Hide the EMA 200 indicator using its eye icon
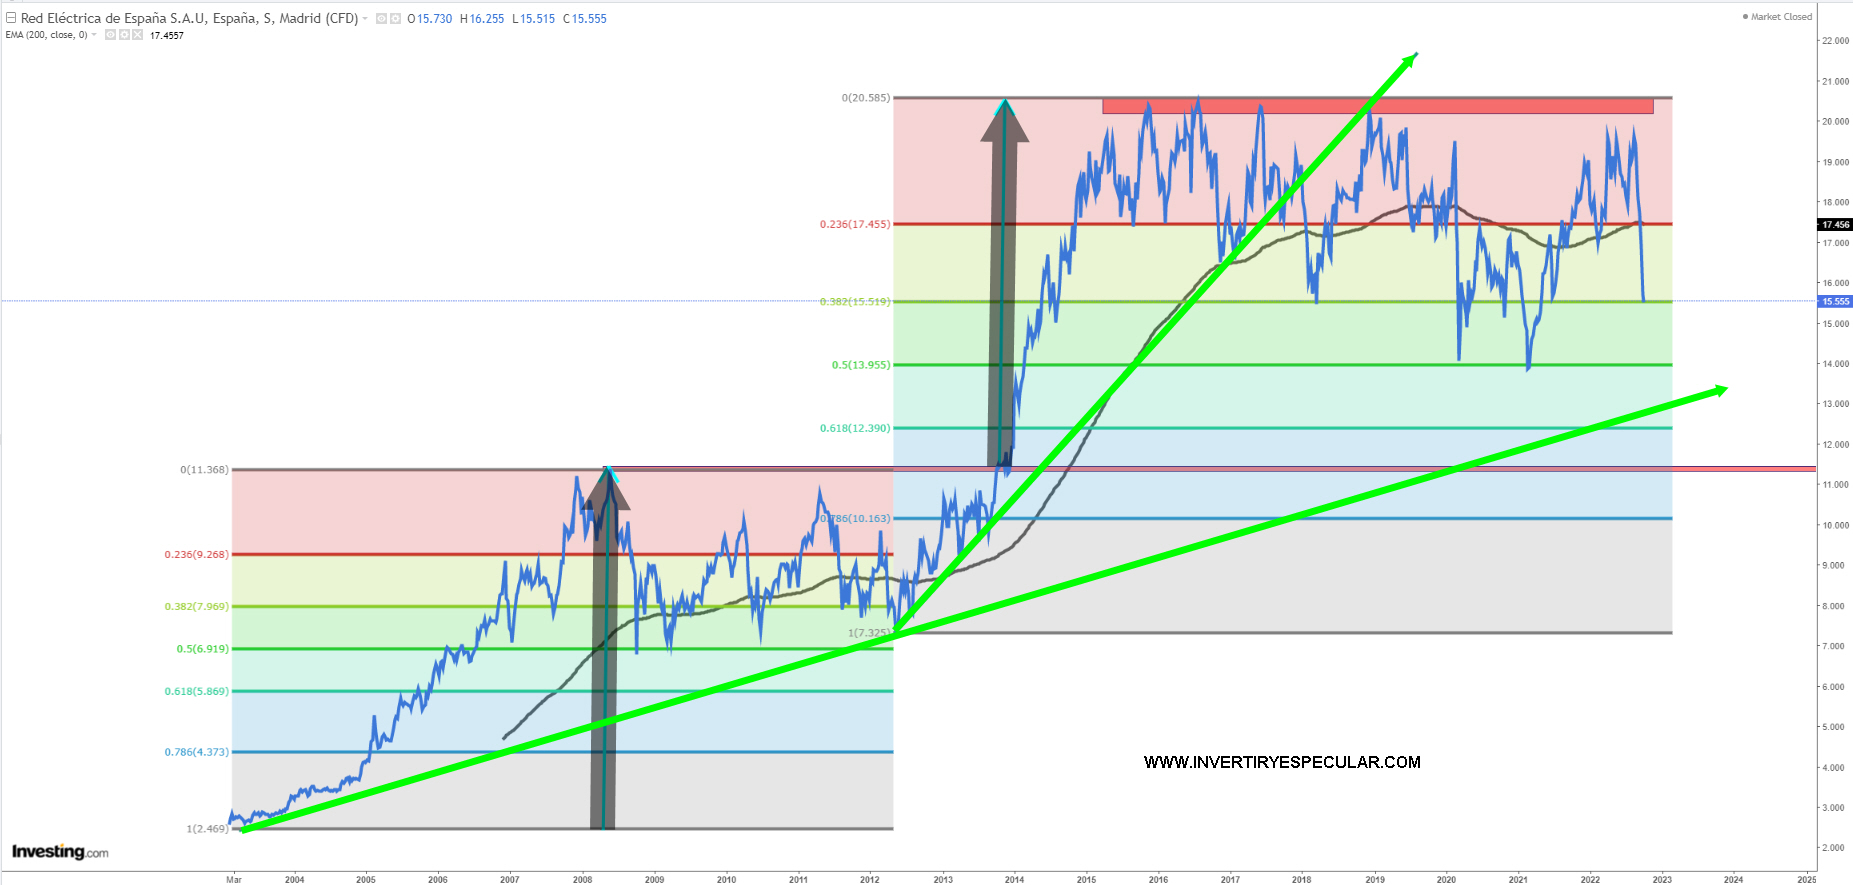The width and height of the screenshot is (1853, 885). click(110, 35)
